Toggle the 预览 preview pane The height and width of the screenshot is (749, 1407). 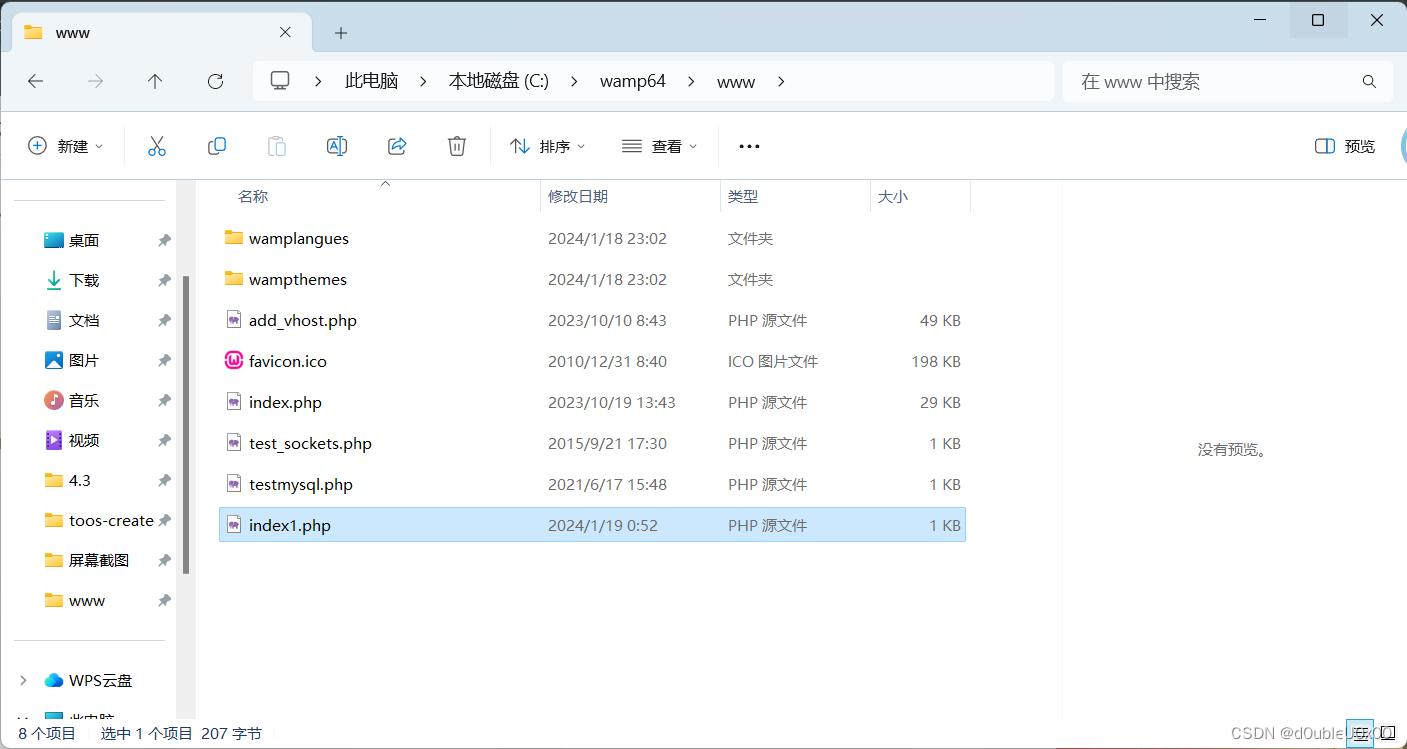click(x=1345, y=146)
